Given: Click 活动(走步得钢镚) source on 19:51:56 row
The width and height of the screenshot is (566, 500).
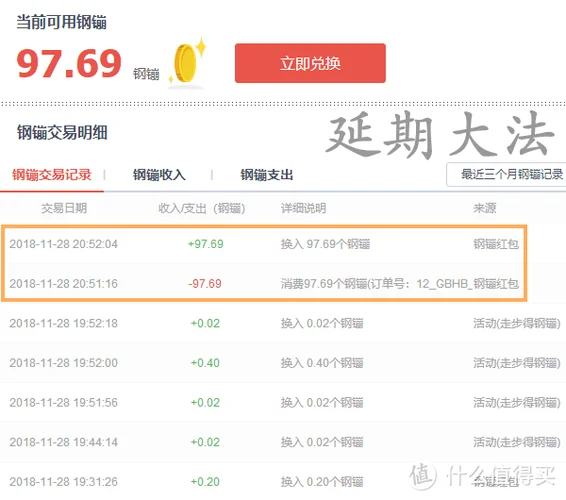Looking at the screenshot, I should click(x=517, y=403).
